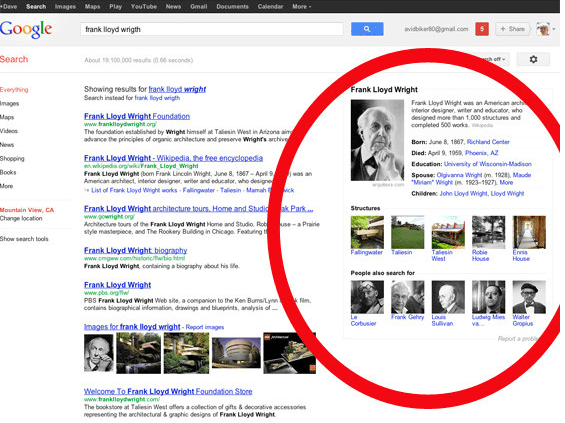Click Olgivanna Wright spouse link
The height and width of the screenshot is (423, 565).
click(x=459, y=175)
